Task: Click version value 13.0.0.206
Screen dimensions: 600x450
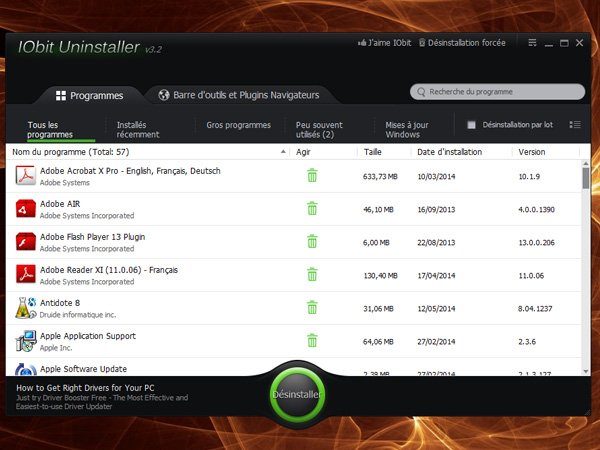Action: click(x=536, y=242)
